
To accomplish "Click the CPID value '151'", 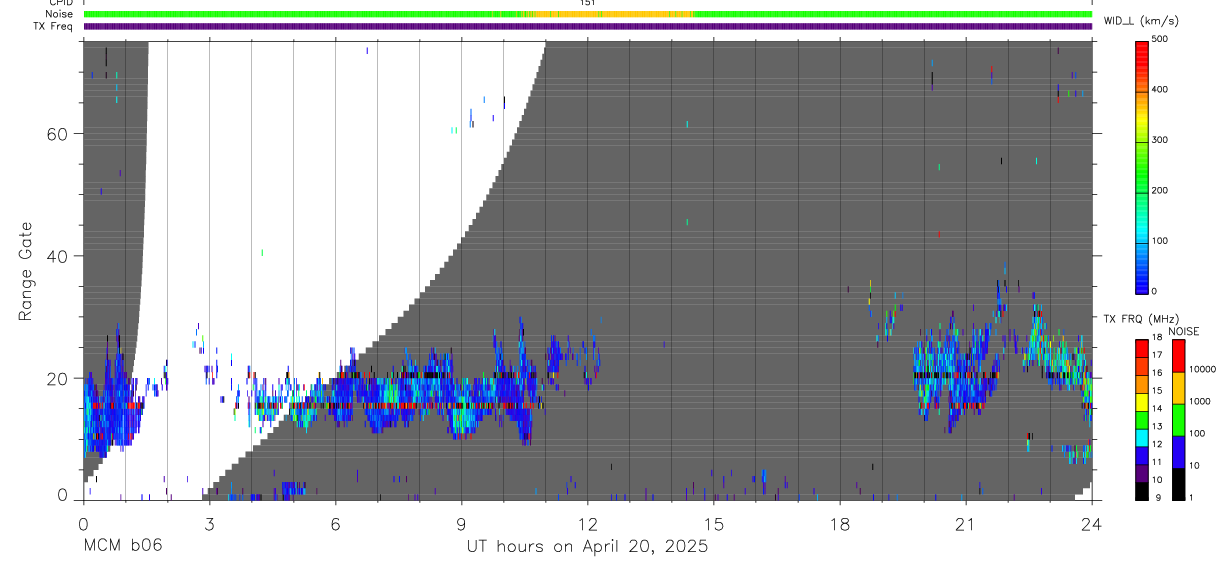I will [587, 3].
